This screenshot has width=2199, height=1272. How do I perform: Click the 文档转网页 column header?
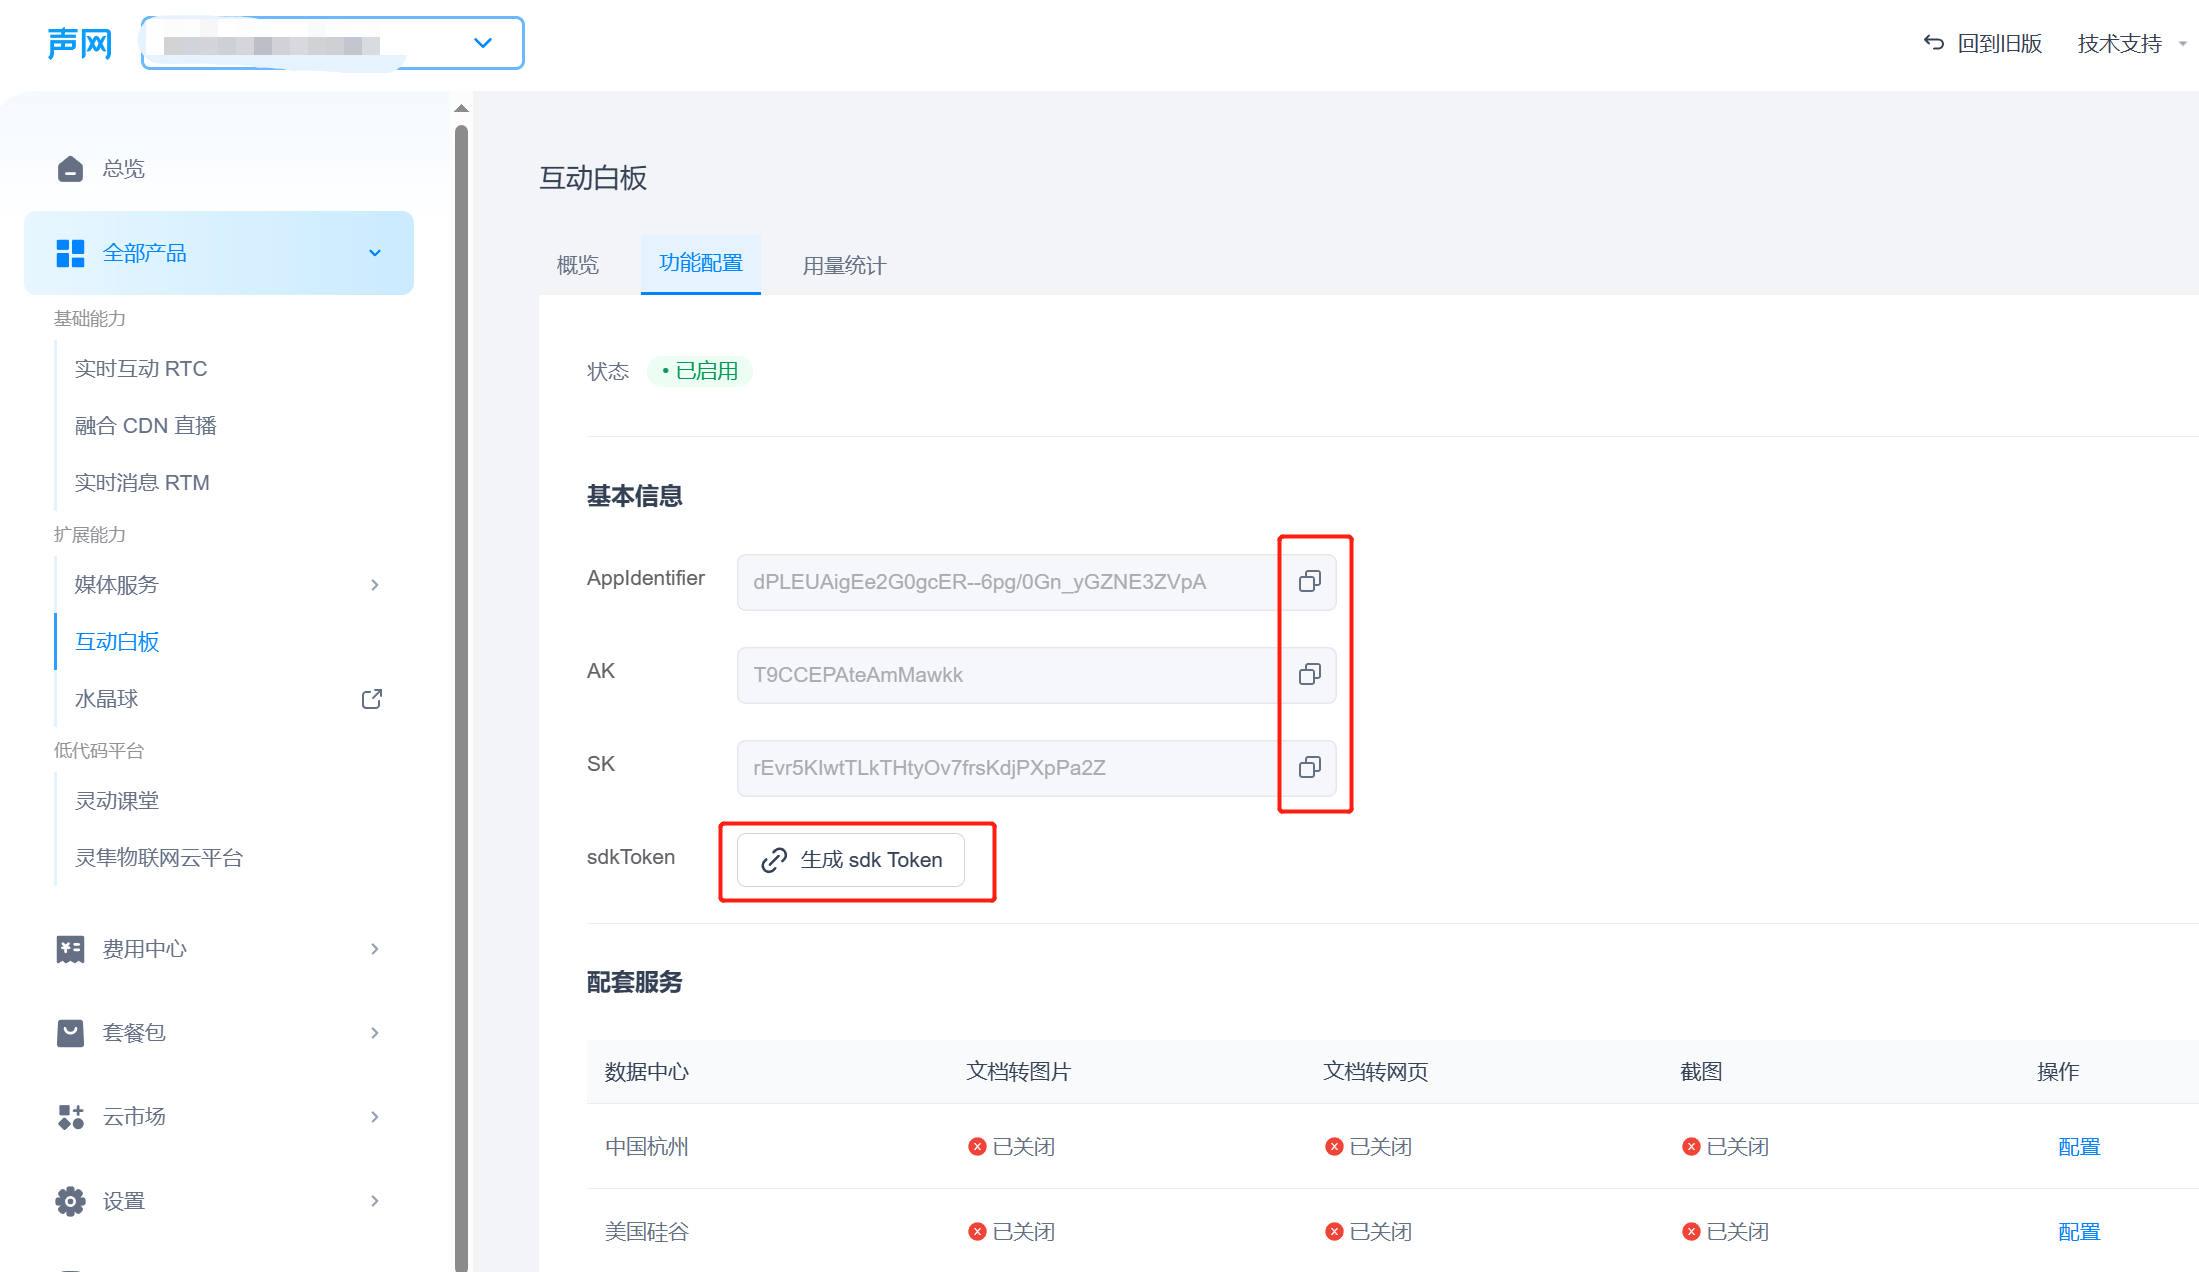coord(1376,1072)
